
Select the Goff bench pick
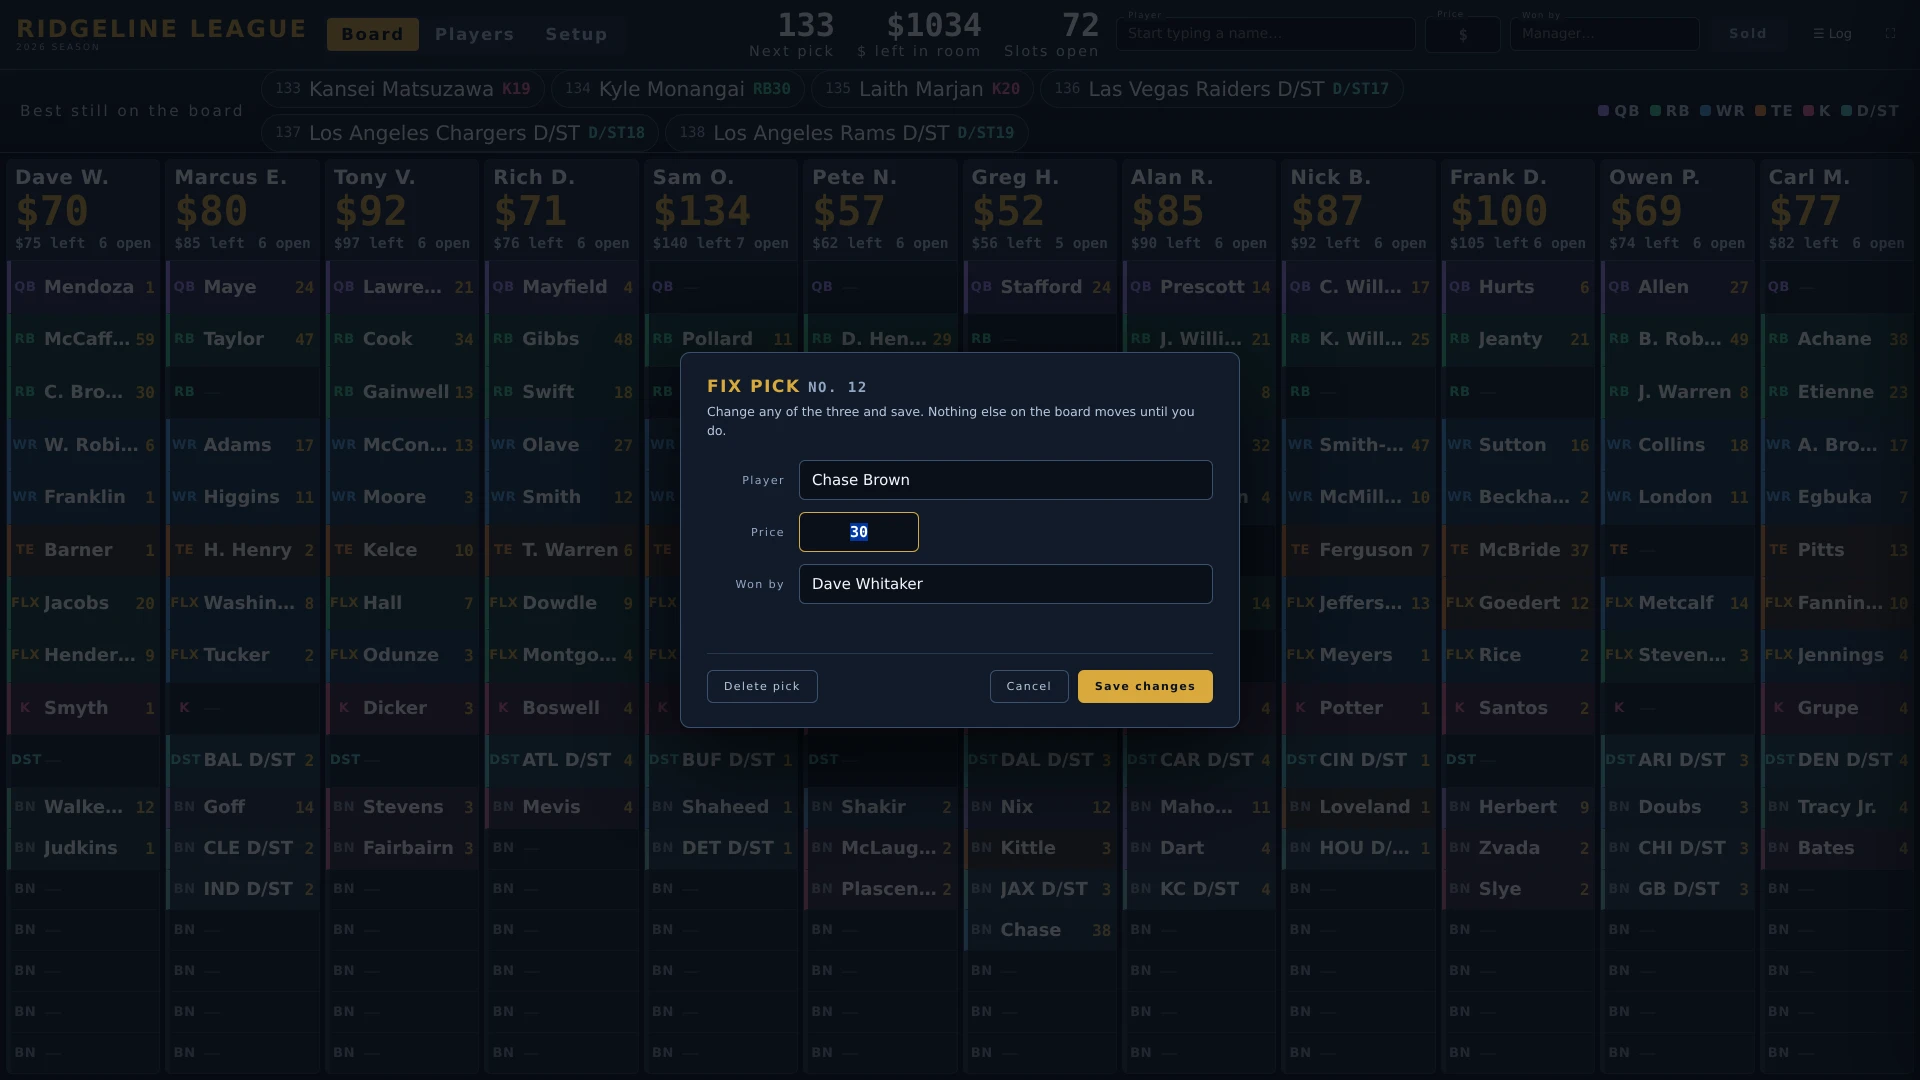click(243, 807)
